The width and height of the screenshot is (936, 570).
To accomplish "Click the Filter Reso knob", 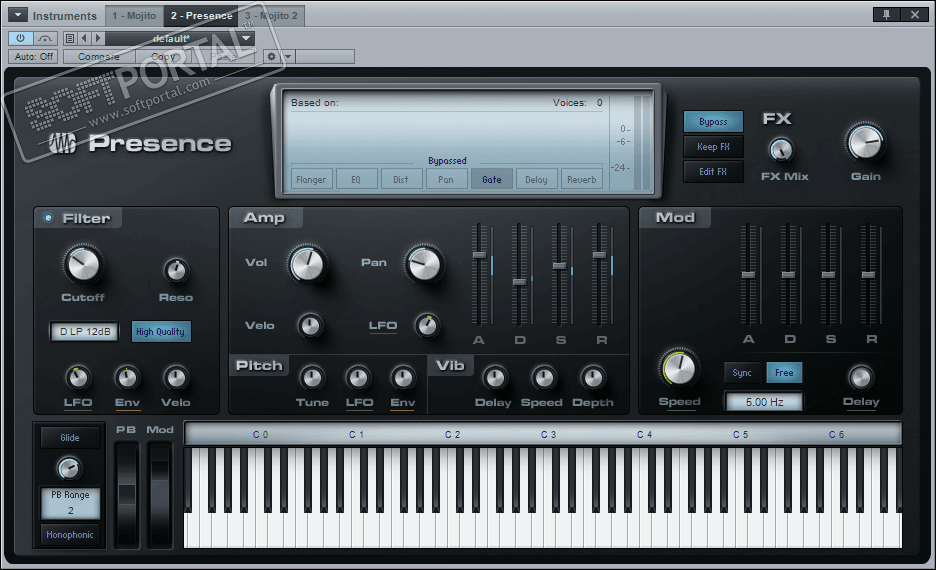I will (176, 271).
